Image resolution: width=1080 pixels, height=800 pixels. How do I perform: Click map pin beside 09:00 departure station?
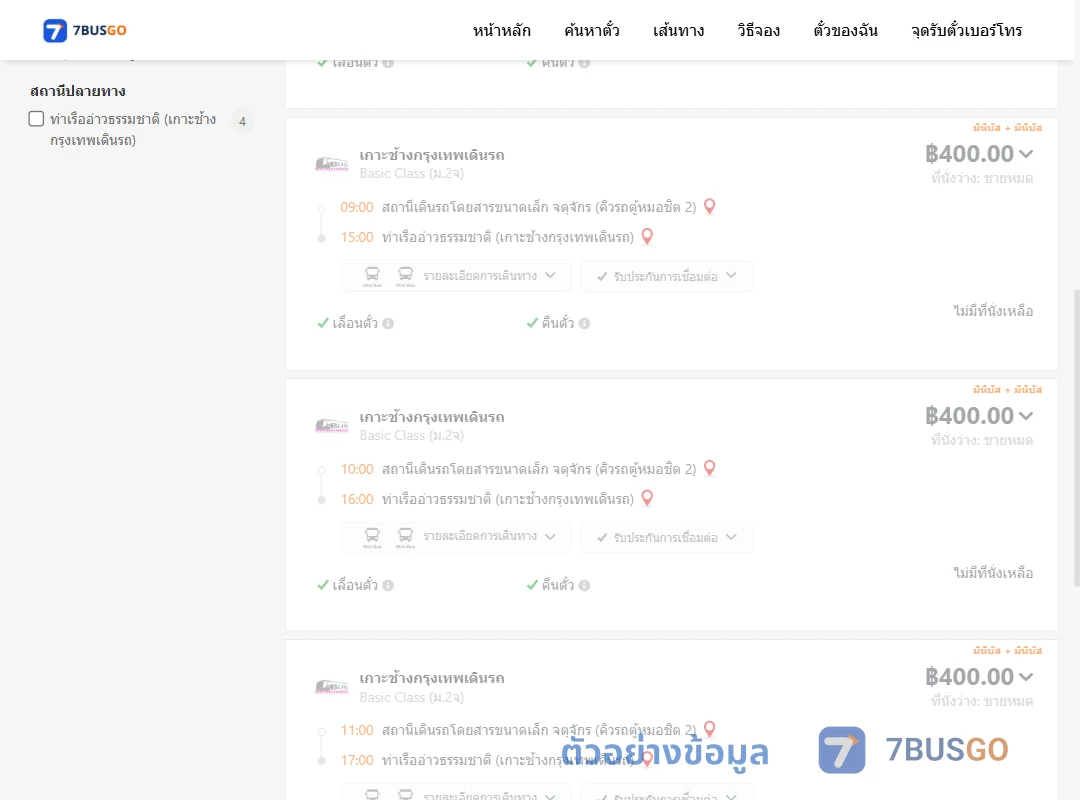tap(709, 207)
